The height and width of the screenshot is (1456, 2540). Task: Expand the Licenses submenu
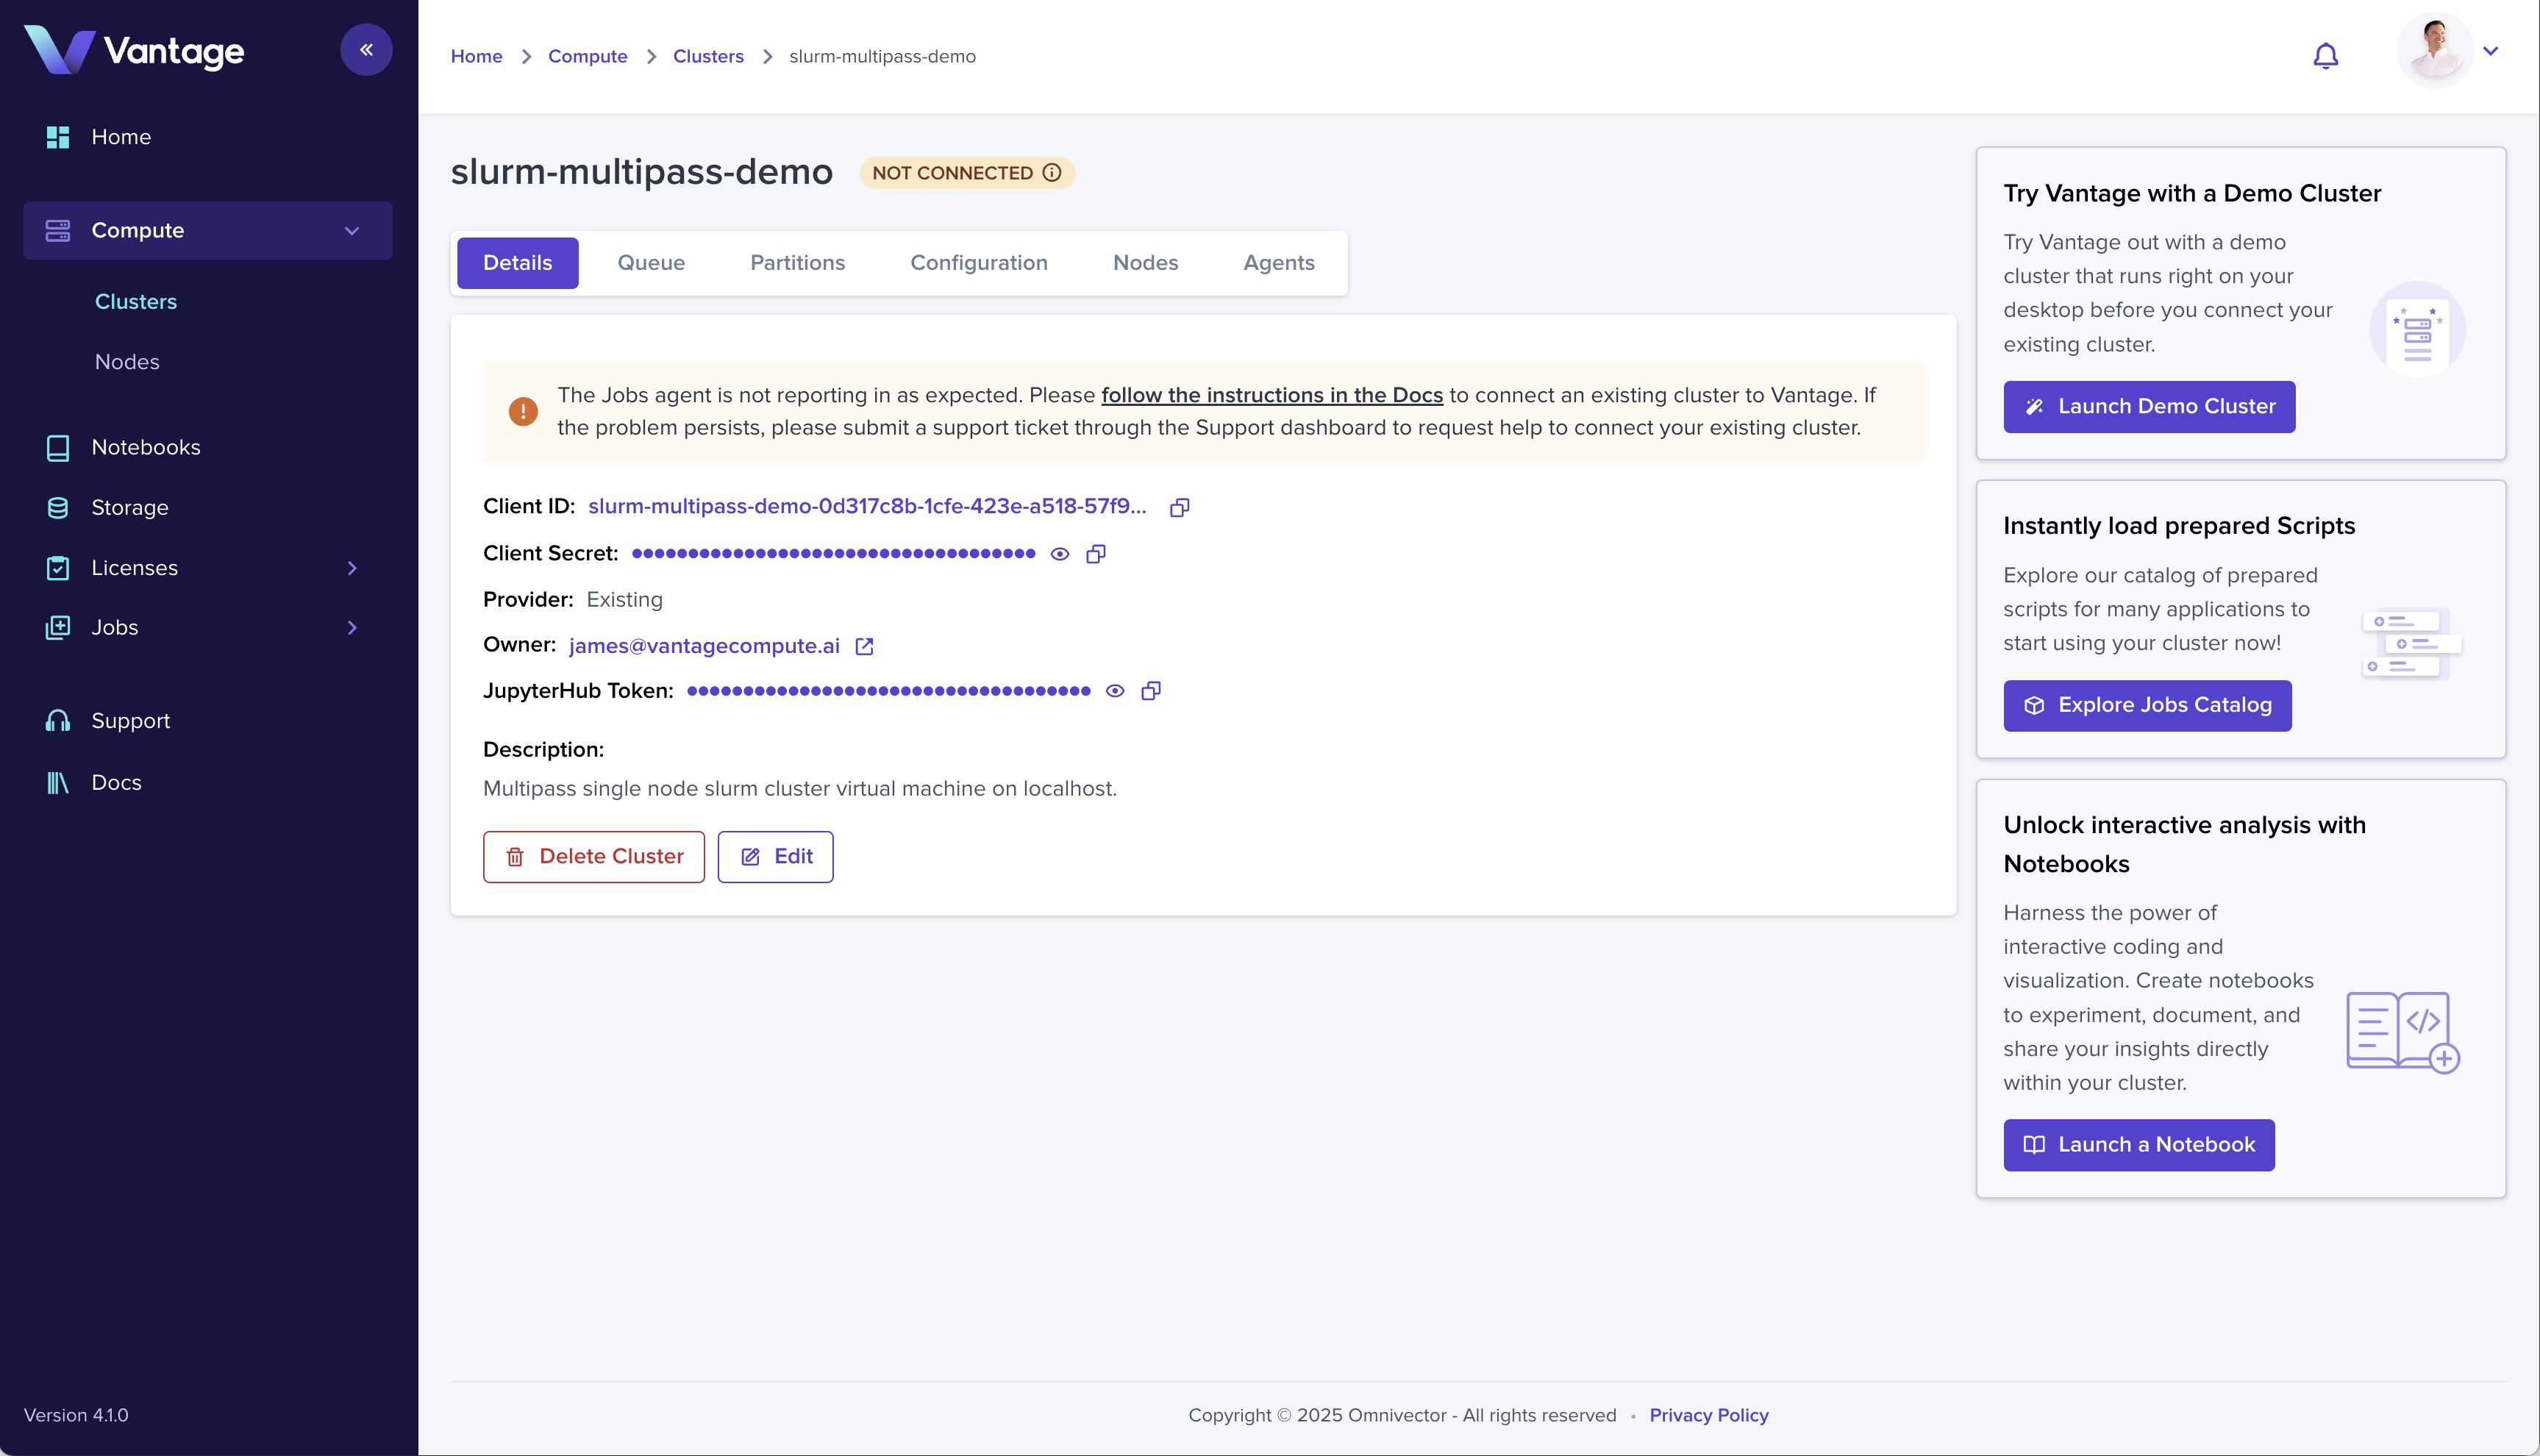(351, 568)
